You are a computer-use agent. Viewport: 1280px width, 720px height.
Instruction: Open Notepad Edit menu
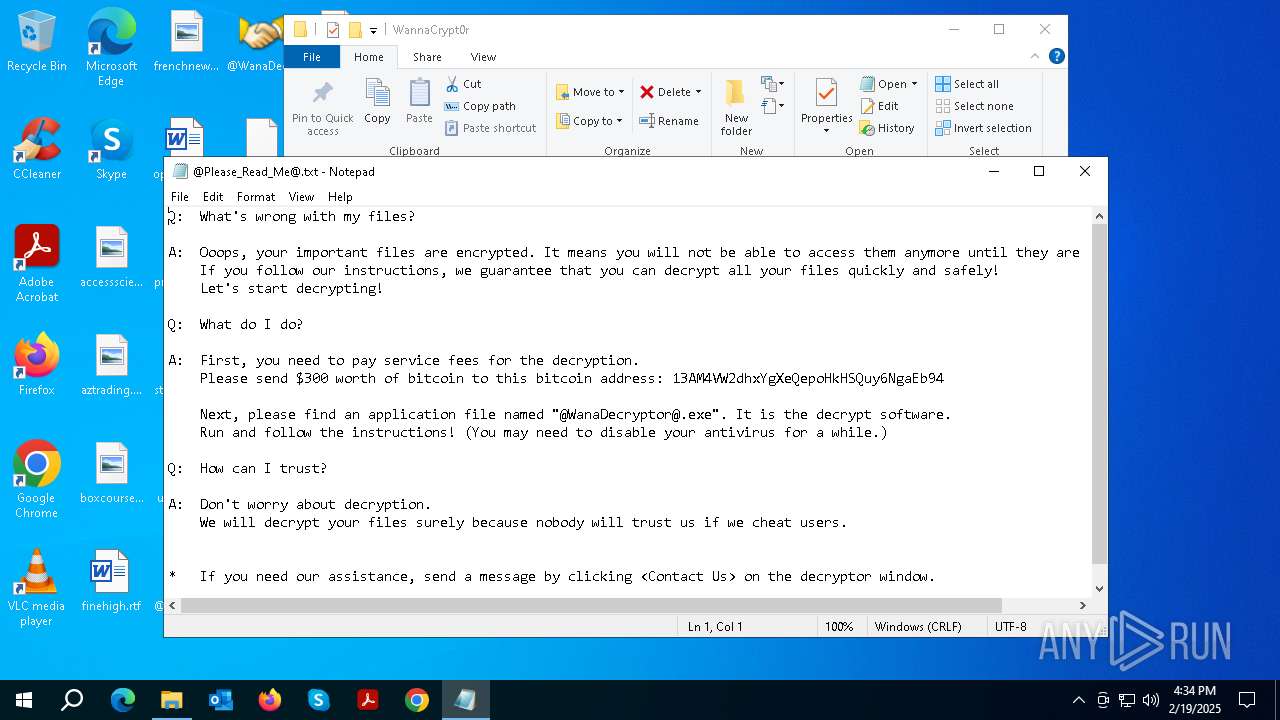(213, 197)
